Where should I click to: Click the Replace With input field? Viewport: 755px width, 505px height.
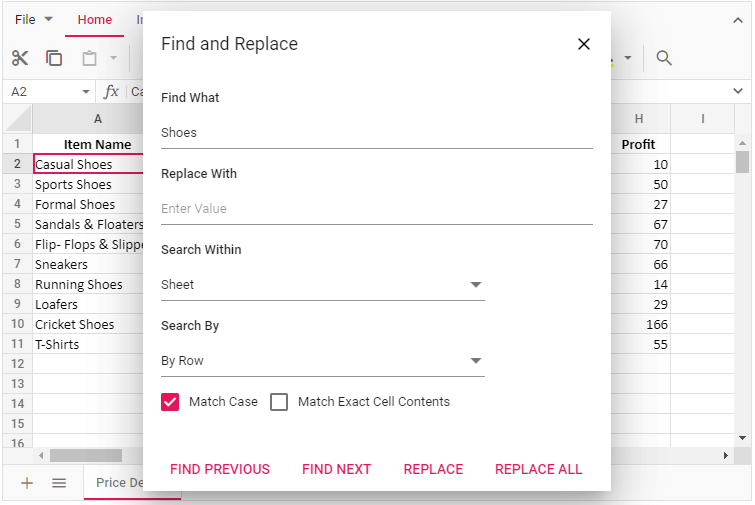click(x=376, y=209)
